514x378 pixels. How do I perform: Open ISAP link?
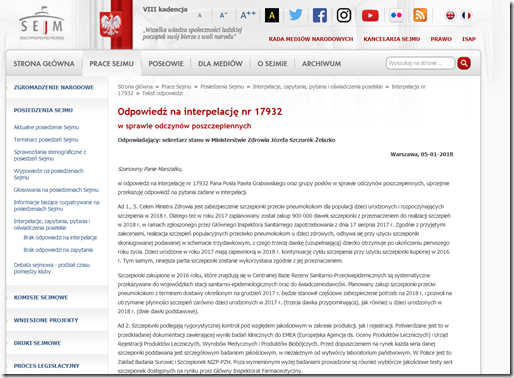[469, 39]
